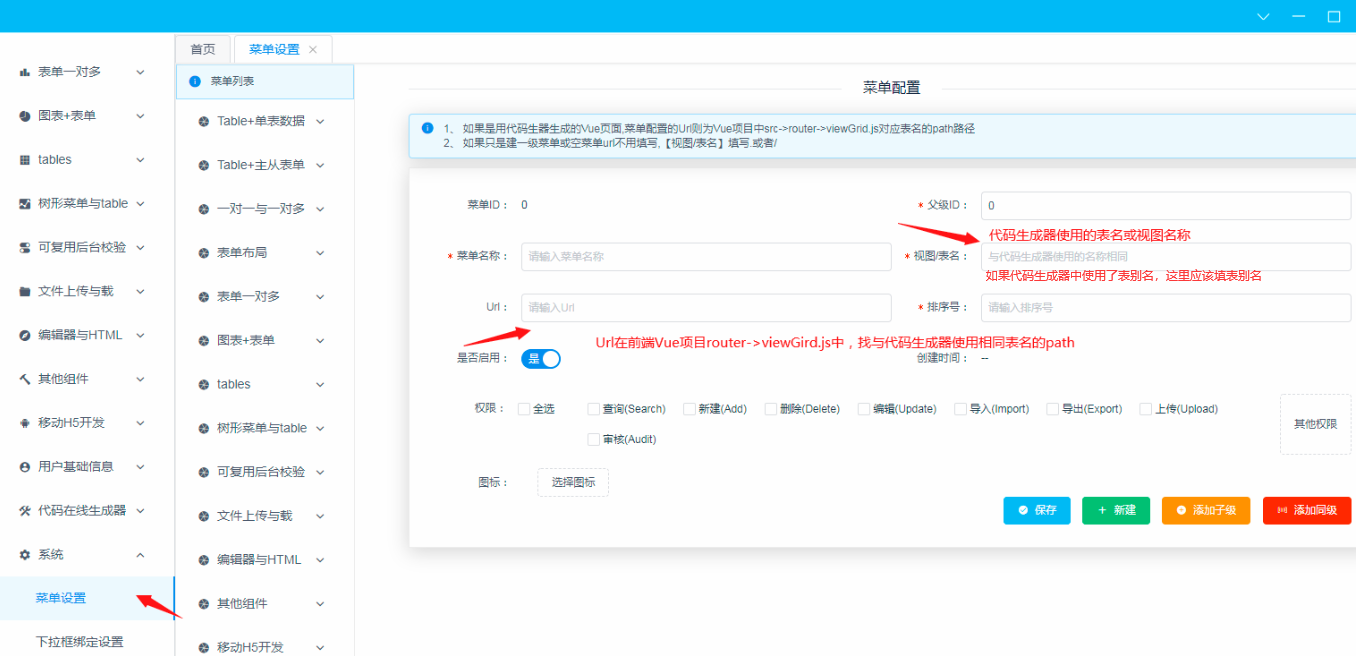1356x656 pixels.
Task: Click the 保存 button
Action: (x=1037, y=510)
